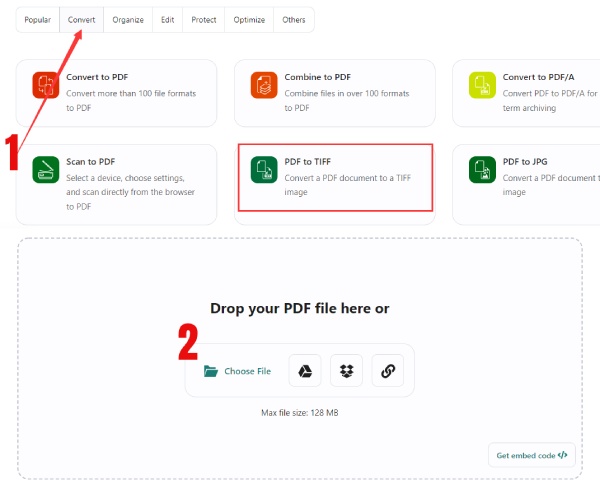The width and height of the screenshot is (600, 488).
Task: Click 'Convert more than 100 file formats' text
Action: pos(131,93)
